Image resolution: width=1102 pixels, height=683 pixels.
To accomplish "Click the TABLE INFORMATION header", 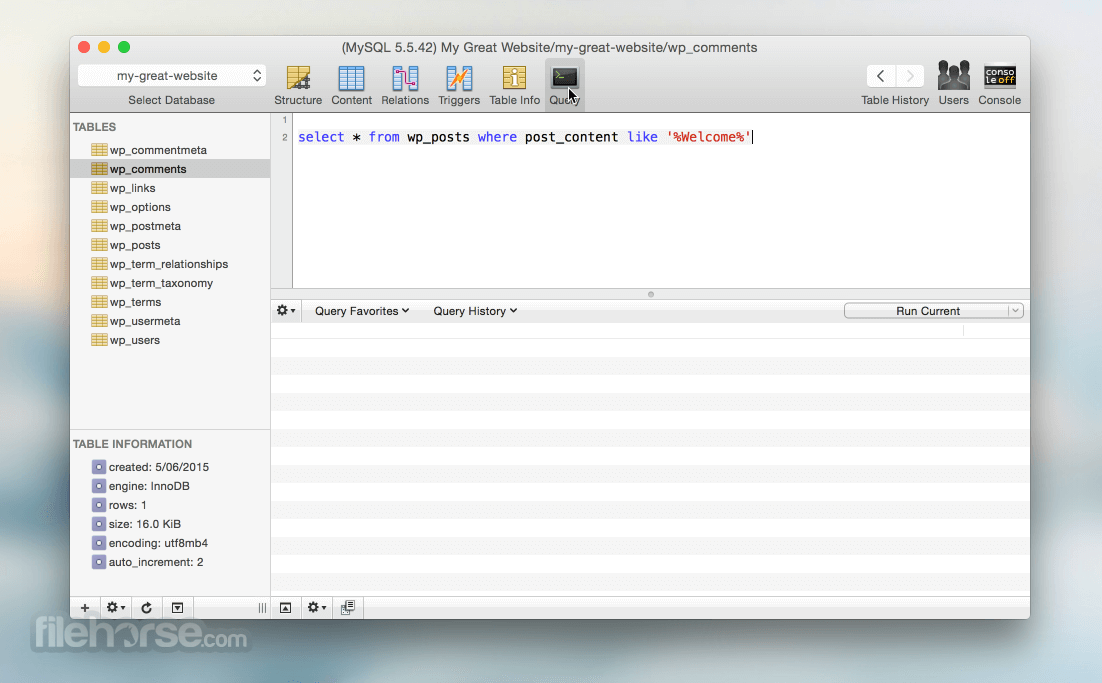I will point(132,443).
